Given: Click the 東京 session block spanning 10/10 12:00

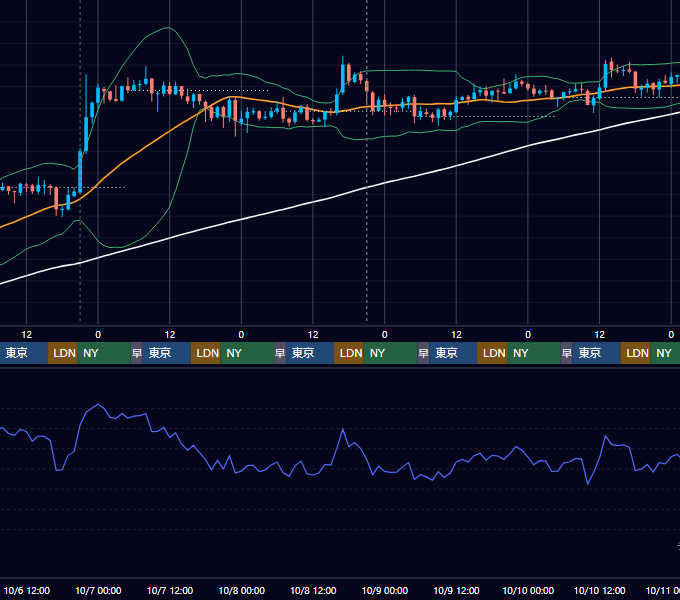Looking at the screenshot, I should point(596,353).
